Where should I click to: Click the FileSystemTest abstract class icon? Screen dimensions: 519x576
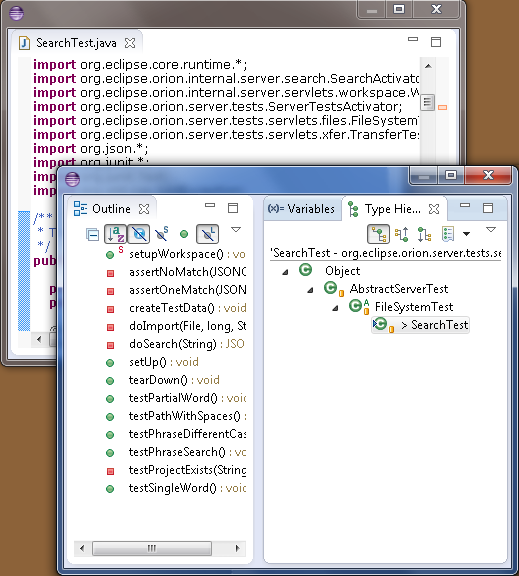pos(359,306)
